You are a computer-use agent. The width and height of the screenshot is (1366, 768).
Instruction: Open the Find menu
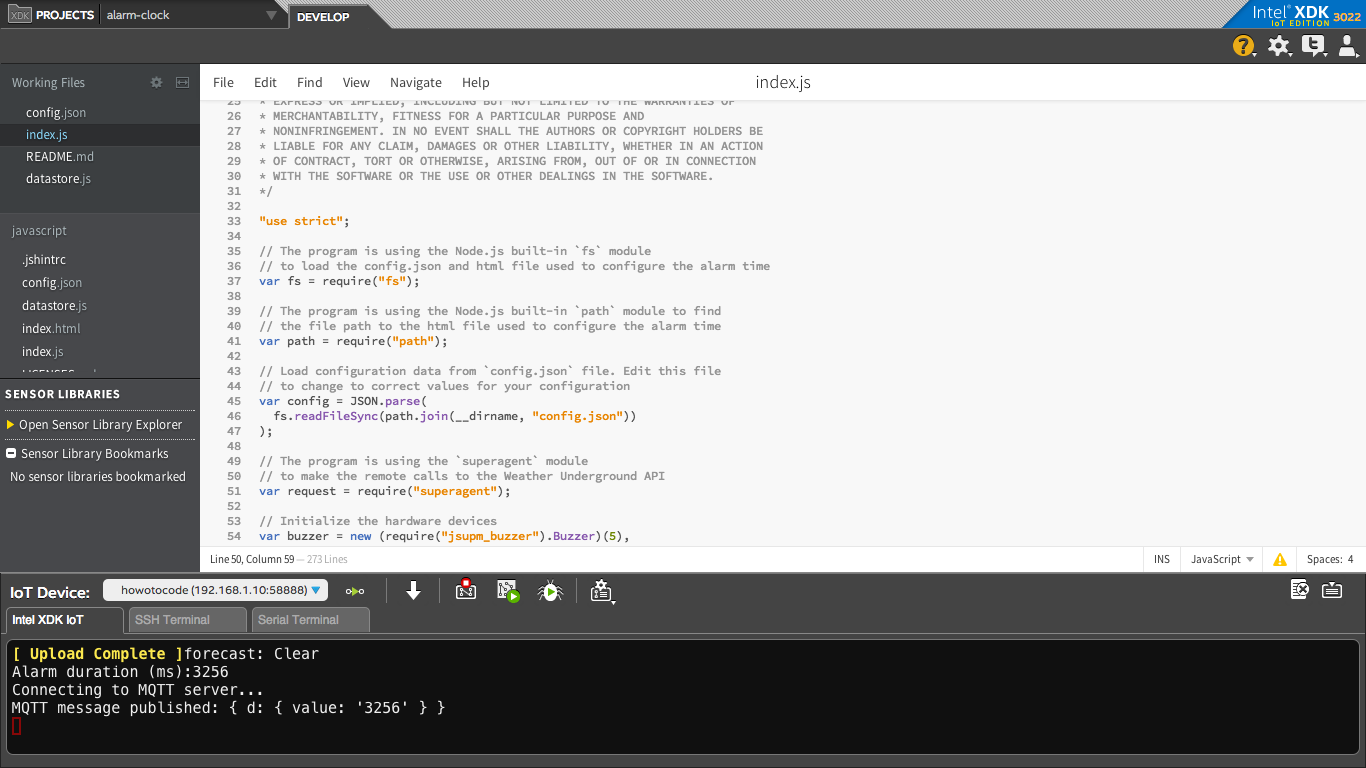(x=310, y=82)
